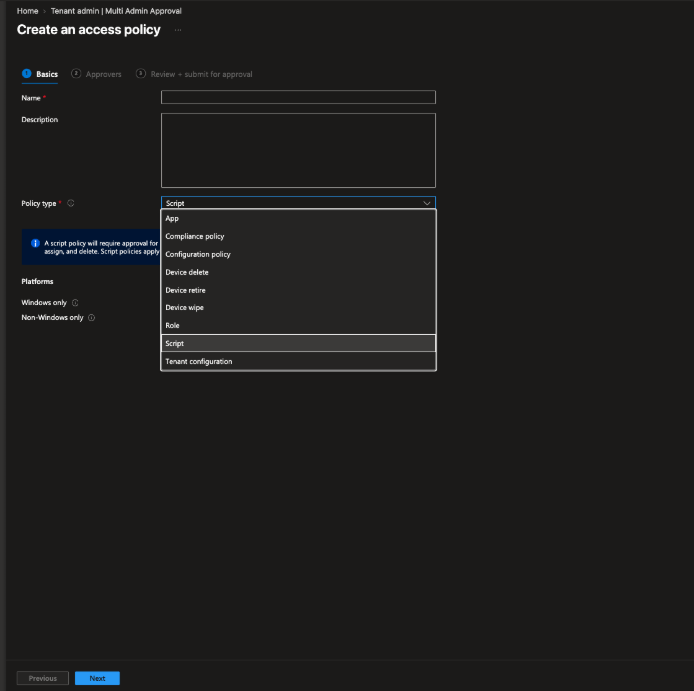Select Compliance policy option

click(x=298, y=236)
